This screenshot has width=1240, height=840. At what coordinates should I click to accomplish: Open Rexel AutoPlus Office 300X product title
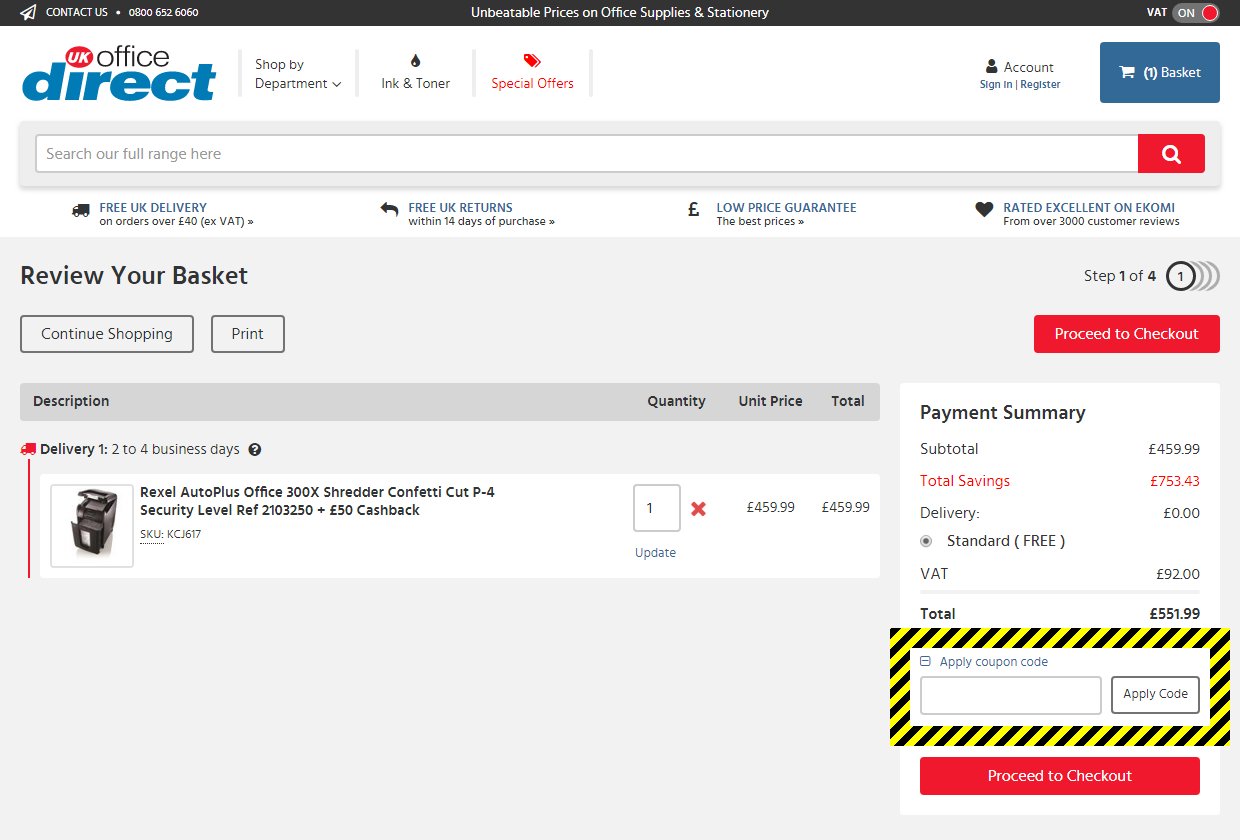click(317, 501)
